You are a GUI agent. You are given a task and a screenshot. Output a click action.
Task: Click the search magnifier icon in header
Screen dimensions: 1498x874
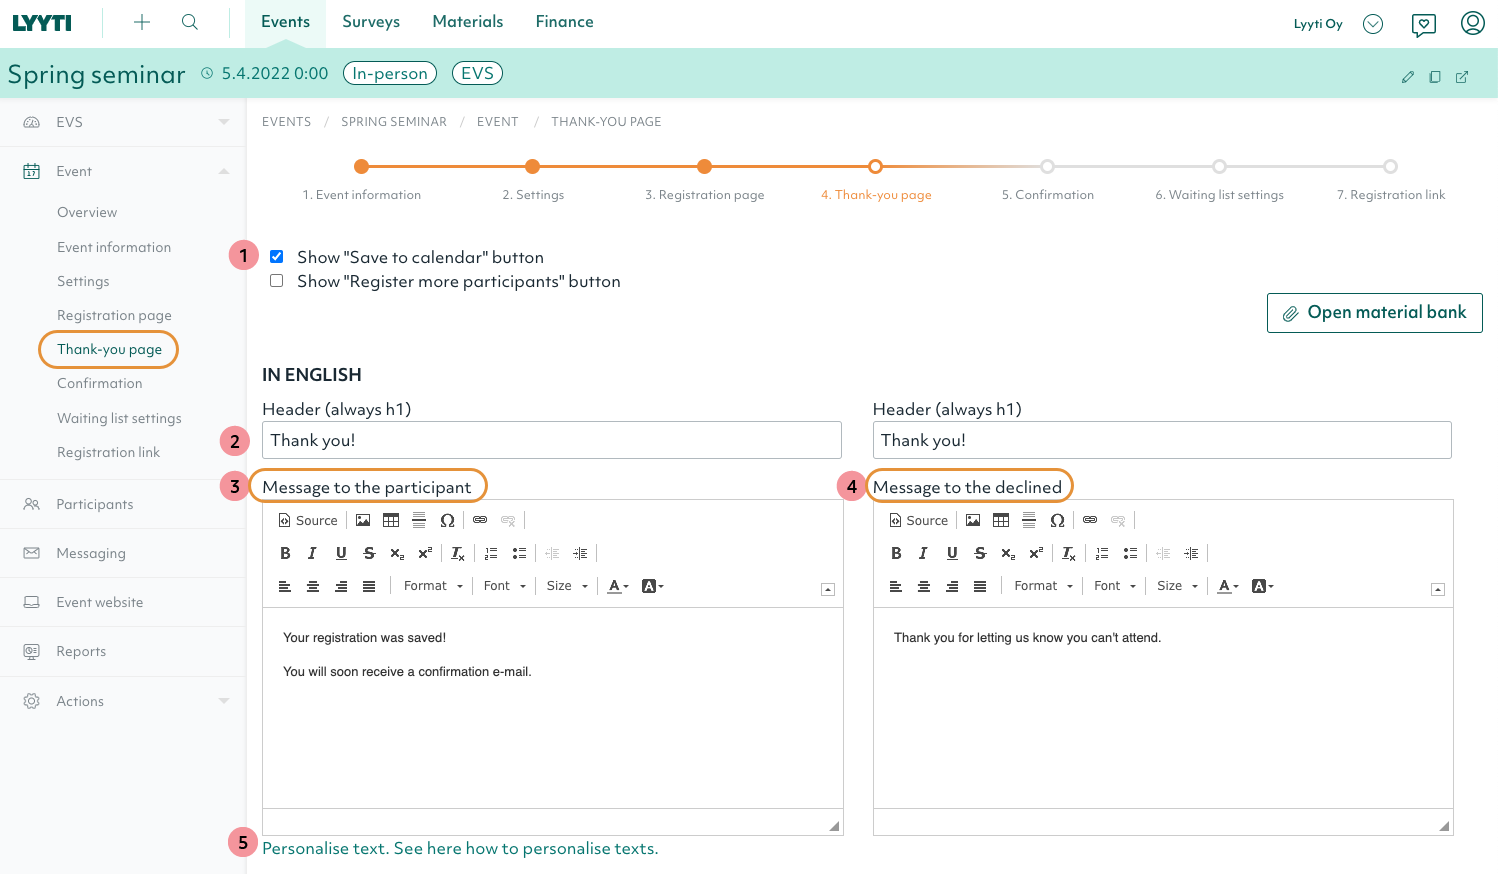(x=189, y=22)
